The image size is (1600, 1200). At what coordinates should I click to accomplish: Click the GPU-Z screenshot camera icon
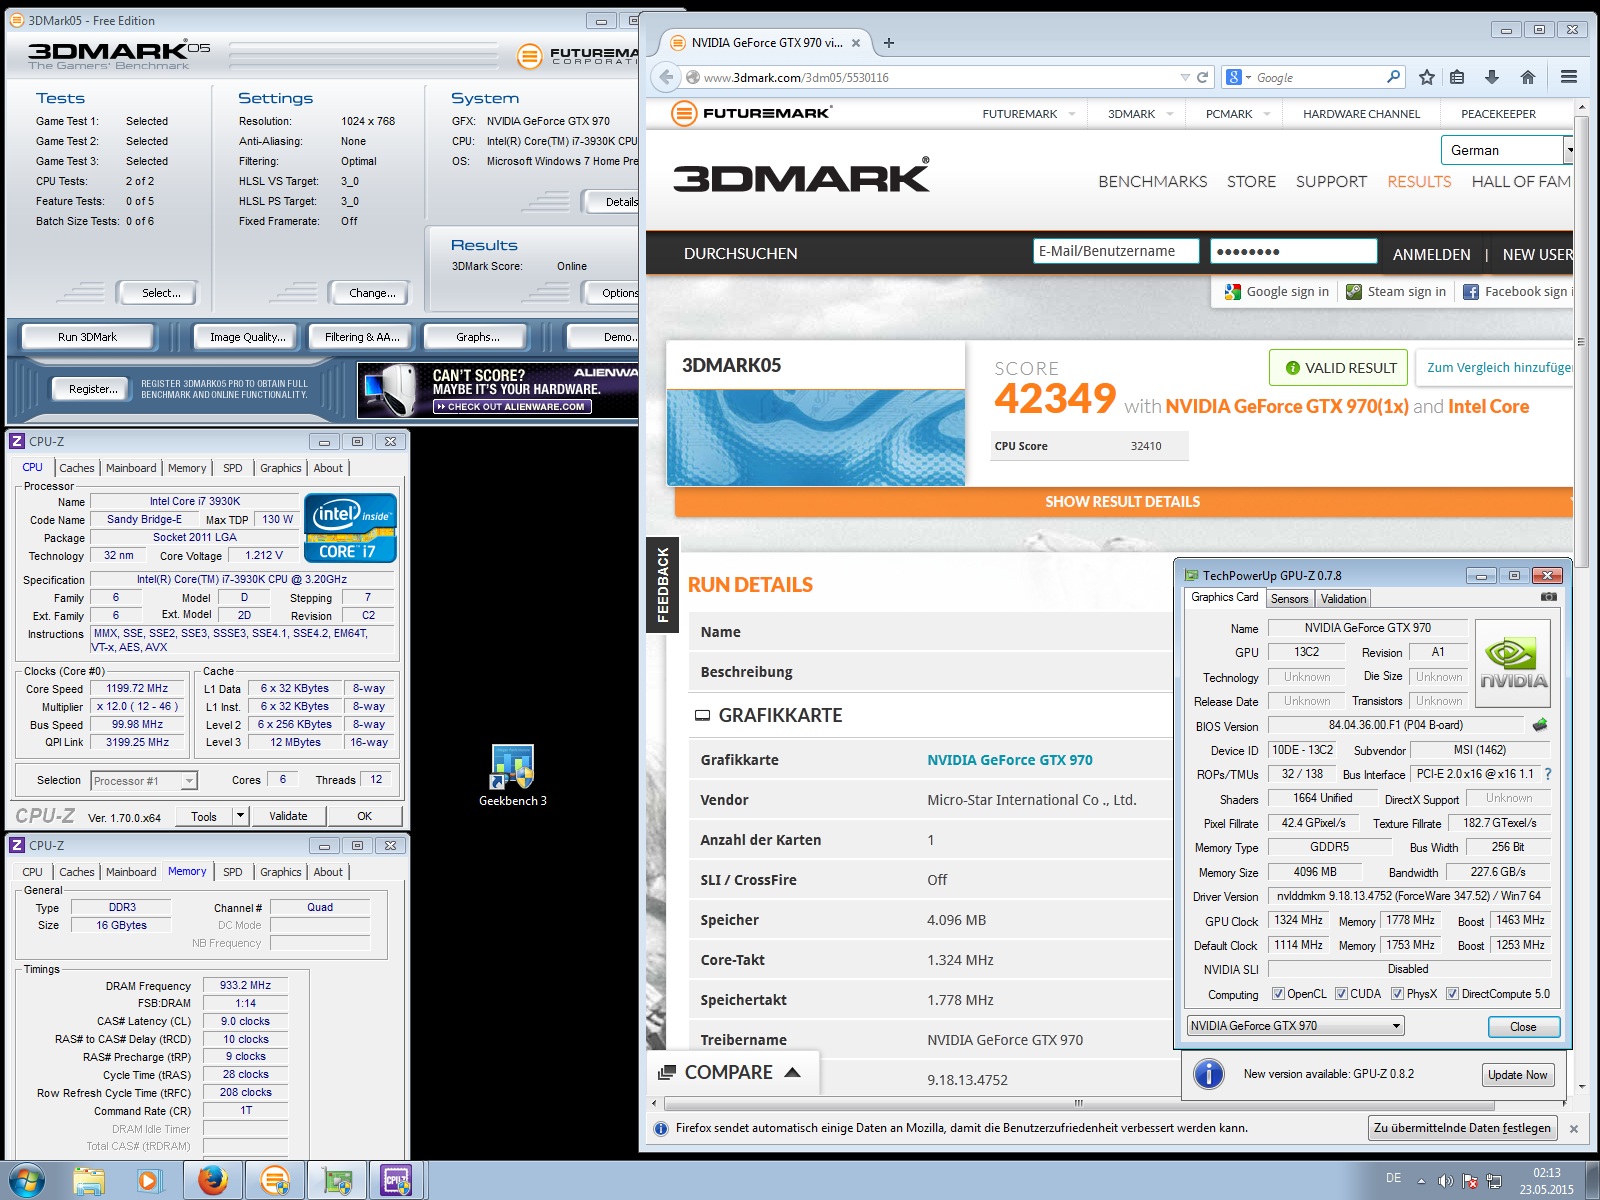pos(1548,597)
